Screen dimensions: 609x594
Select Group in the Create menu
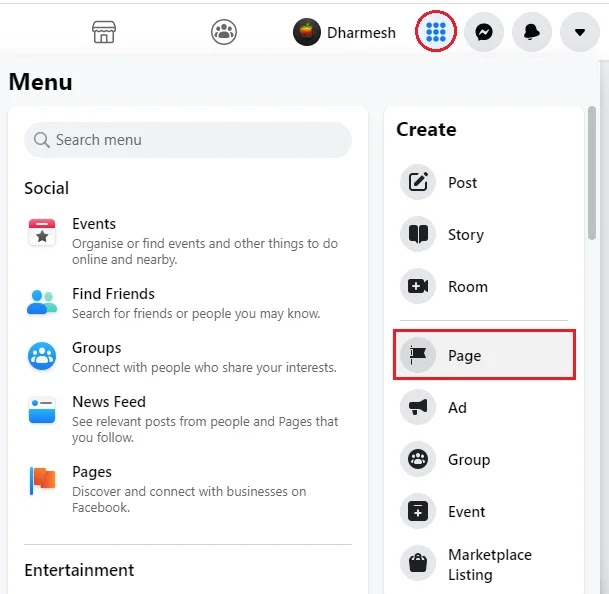pos(484,459)
